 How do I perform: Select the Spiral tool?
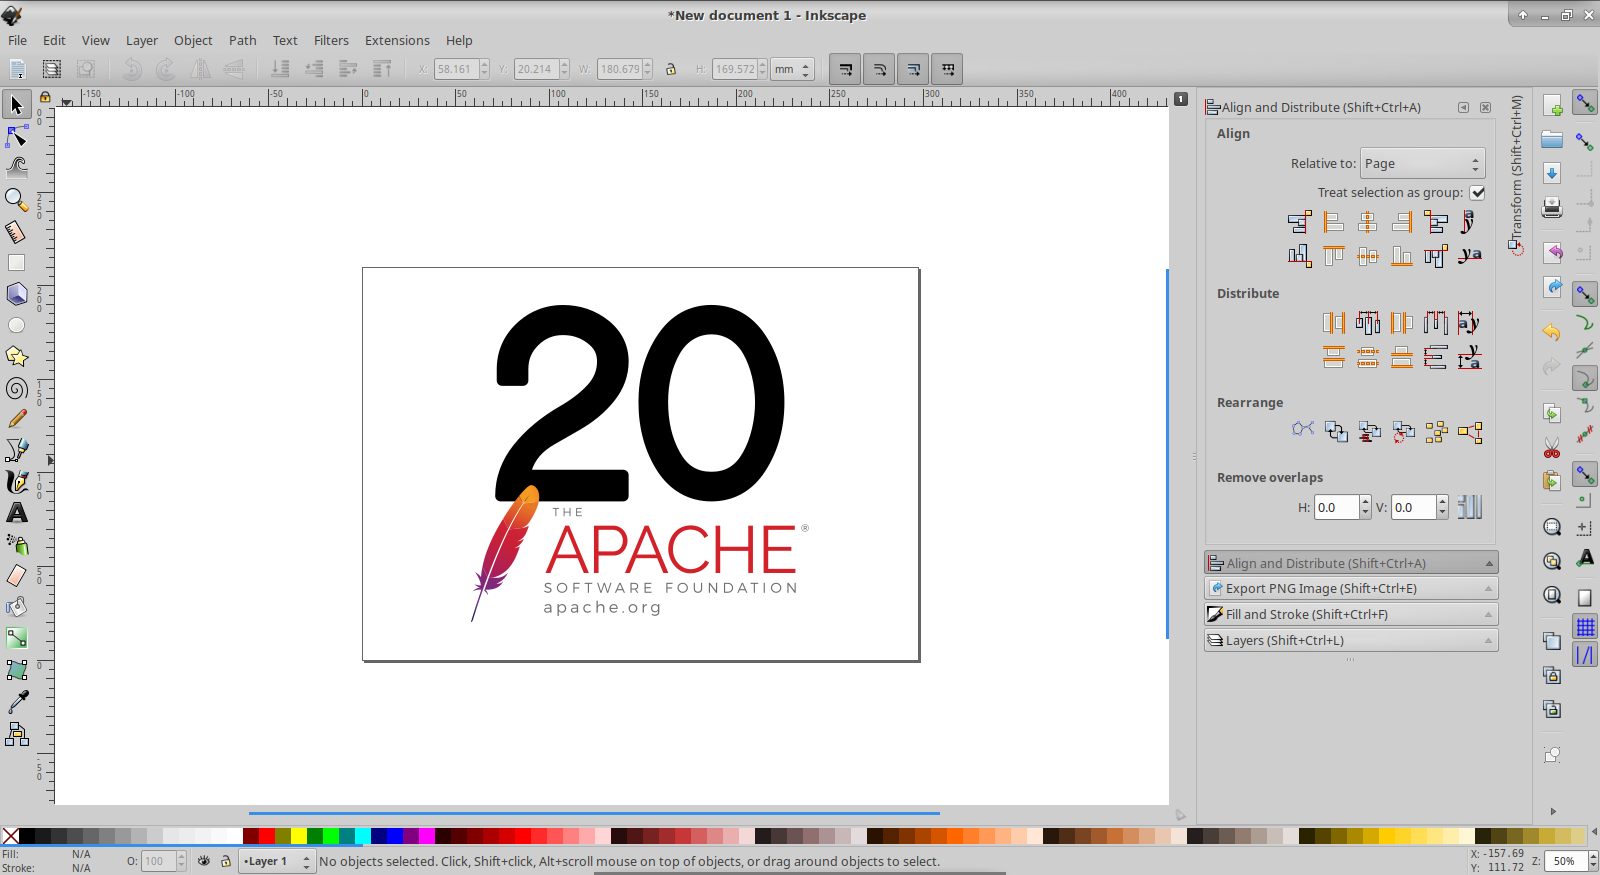17,388
